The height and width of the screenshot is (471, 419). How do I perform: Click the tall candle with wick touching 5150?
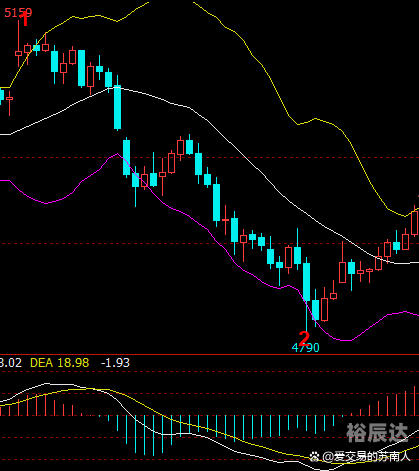pos(19,53)
